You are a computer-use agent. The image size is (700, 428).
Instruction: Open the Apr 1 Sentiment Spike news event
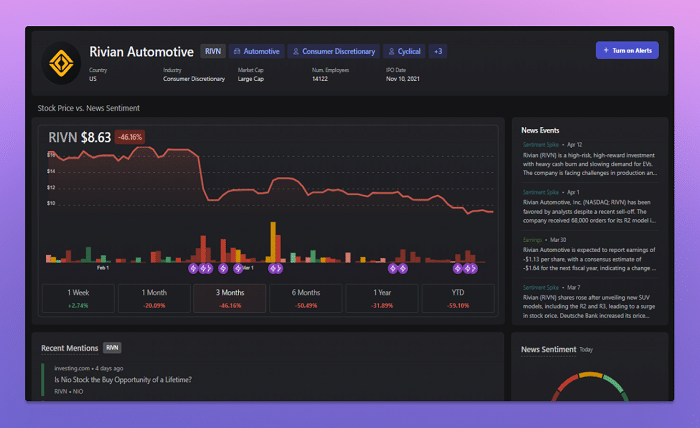[590, 207]
